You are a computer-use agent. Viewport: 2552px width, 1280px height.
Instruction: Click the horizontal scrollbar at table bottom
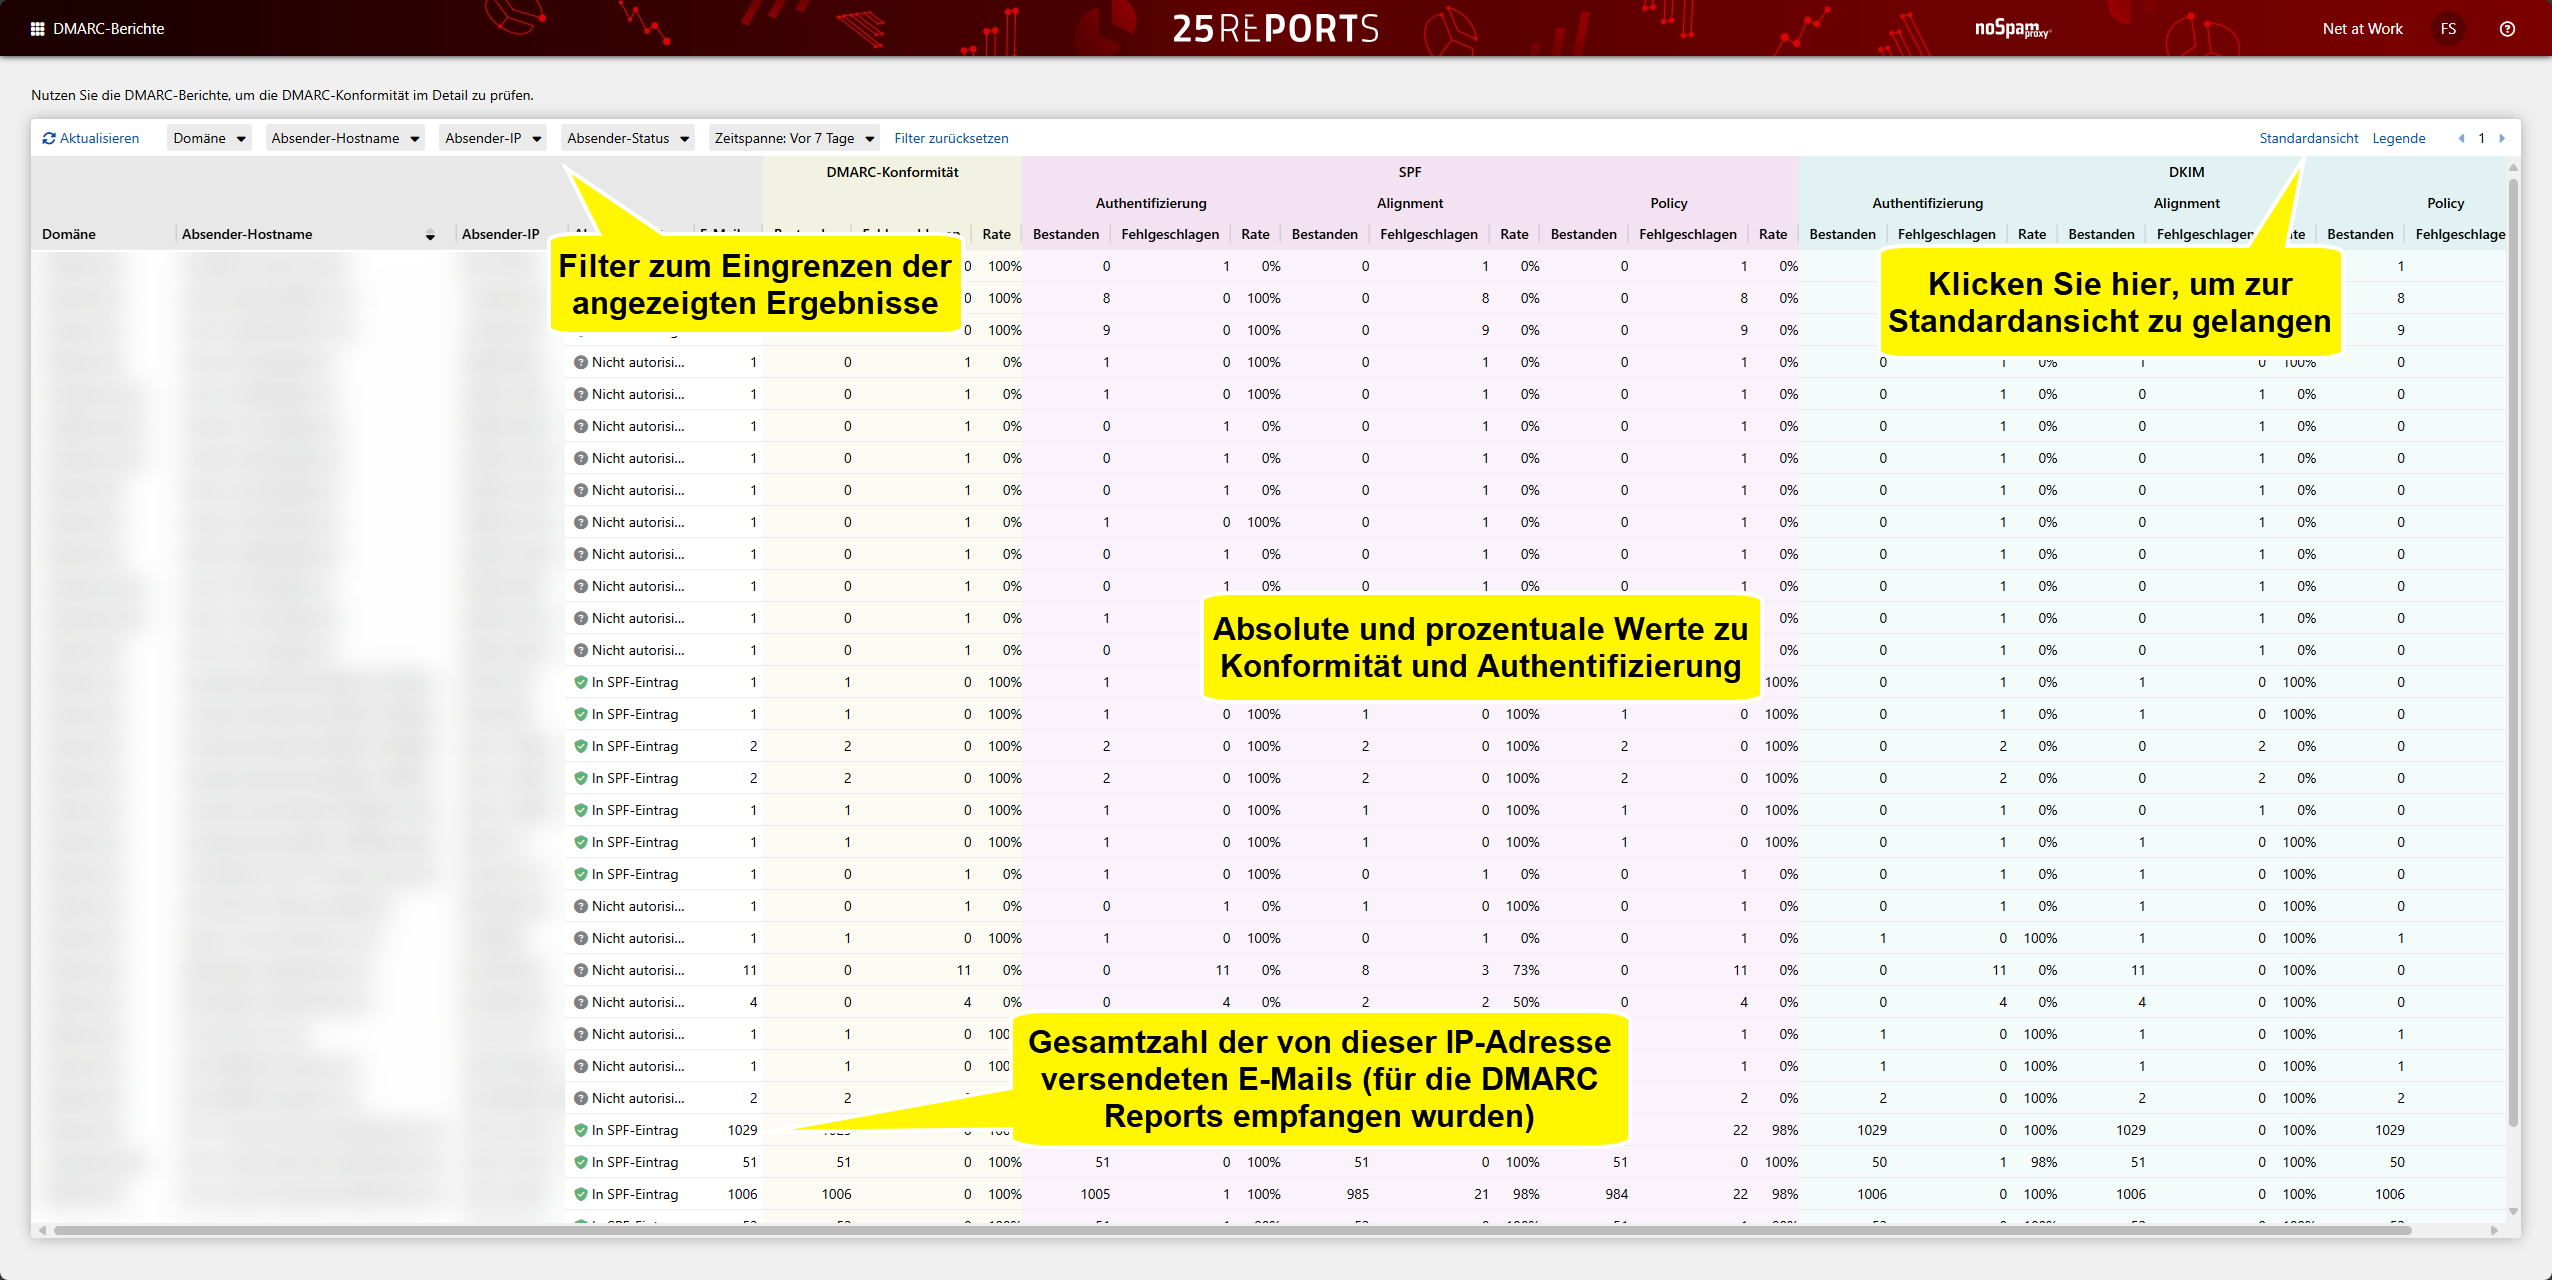1230,1230
